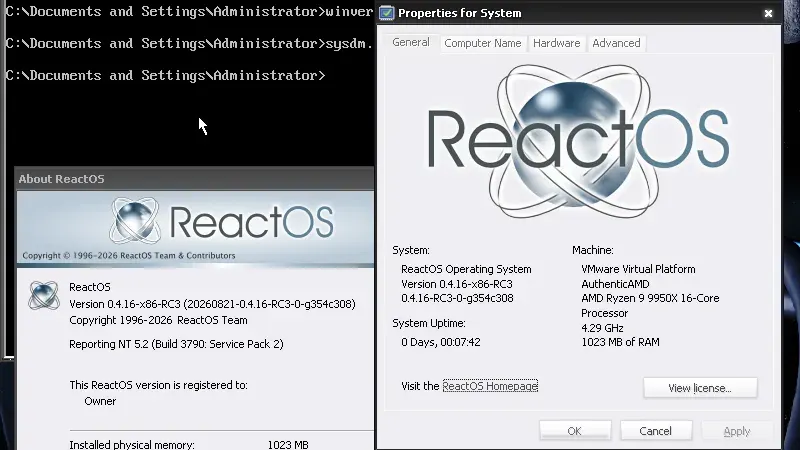
Task: Click 'Installed physical memory:' label
Action: [132, 444]
